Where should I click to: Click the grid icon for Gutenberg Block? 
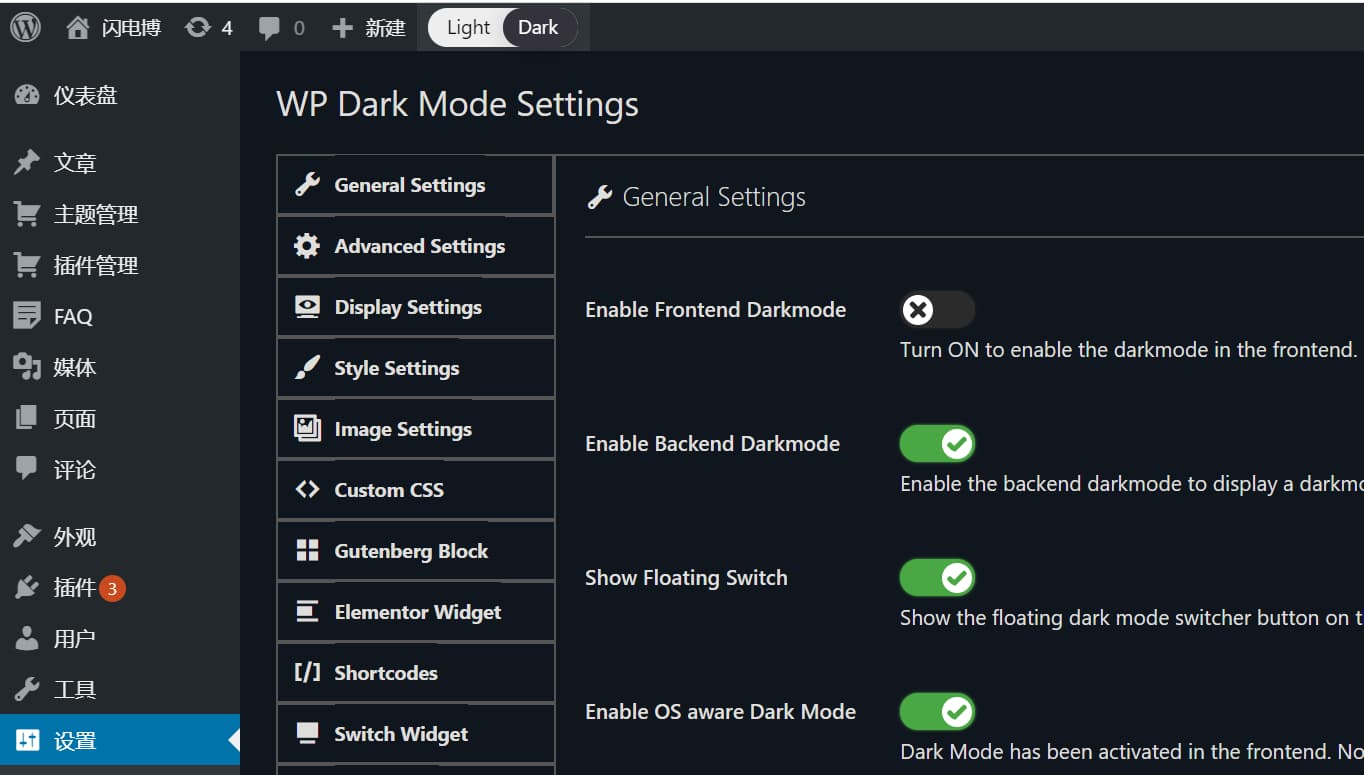pyautogui.click(x=307, y=551)
